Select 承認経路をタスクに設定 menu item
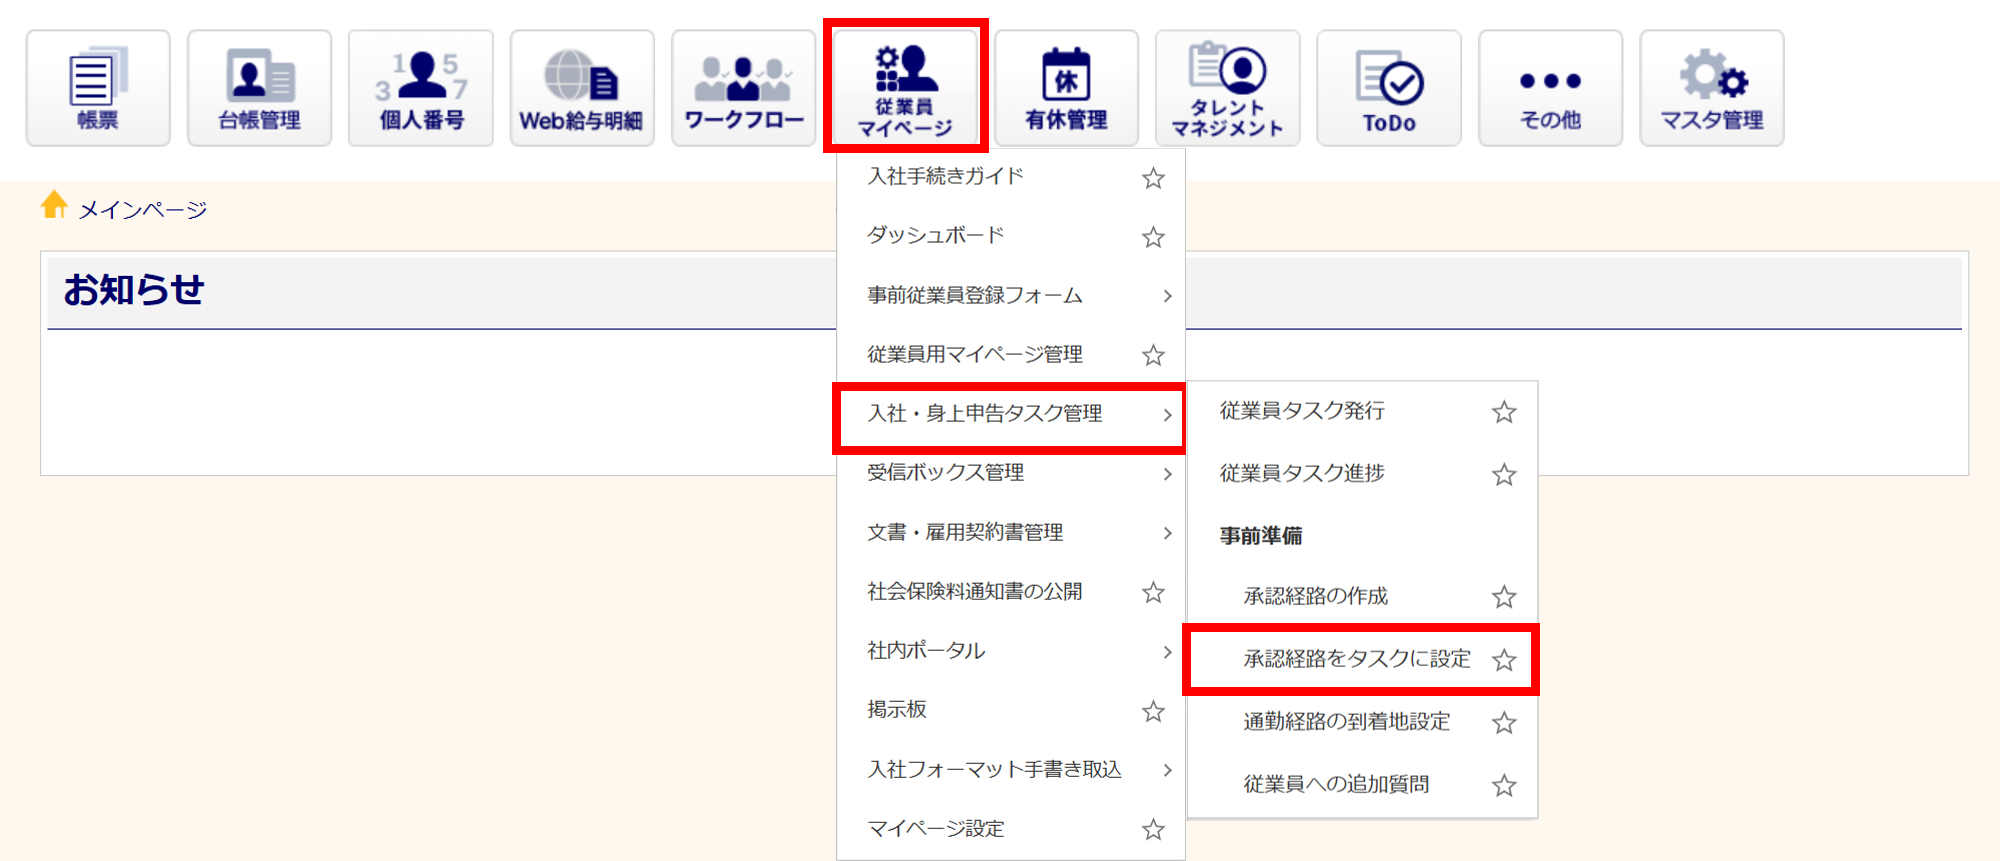This screenshot has height=861, width=2000. click(1356, 659)
